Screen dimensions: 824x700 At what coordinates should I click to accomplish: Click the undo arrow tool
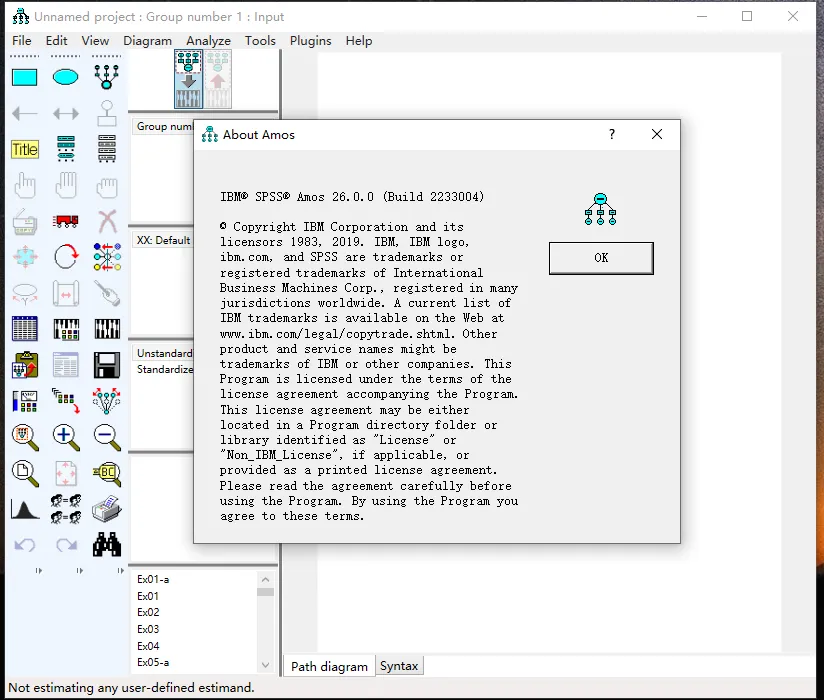(x=25, y=545)
